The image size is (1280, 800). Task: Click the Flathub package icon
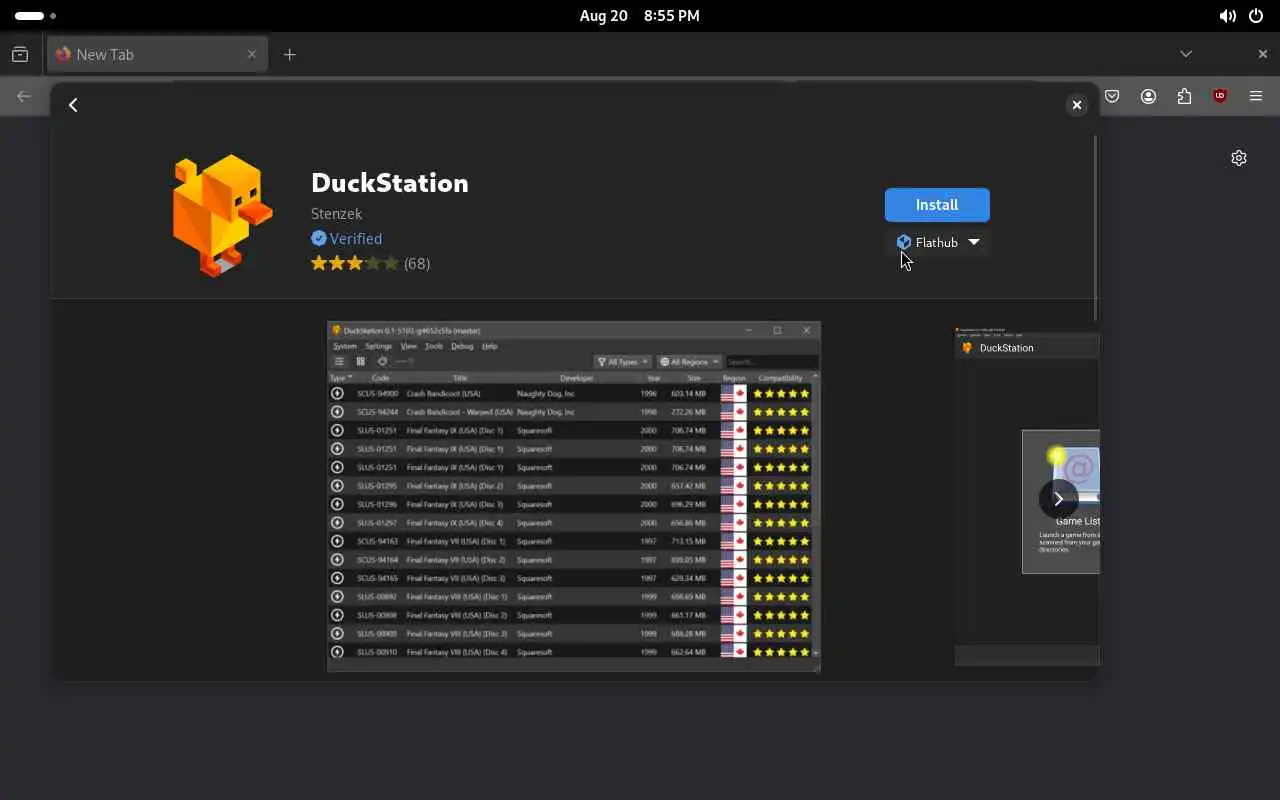point(904,242)
